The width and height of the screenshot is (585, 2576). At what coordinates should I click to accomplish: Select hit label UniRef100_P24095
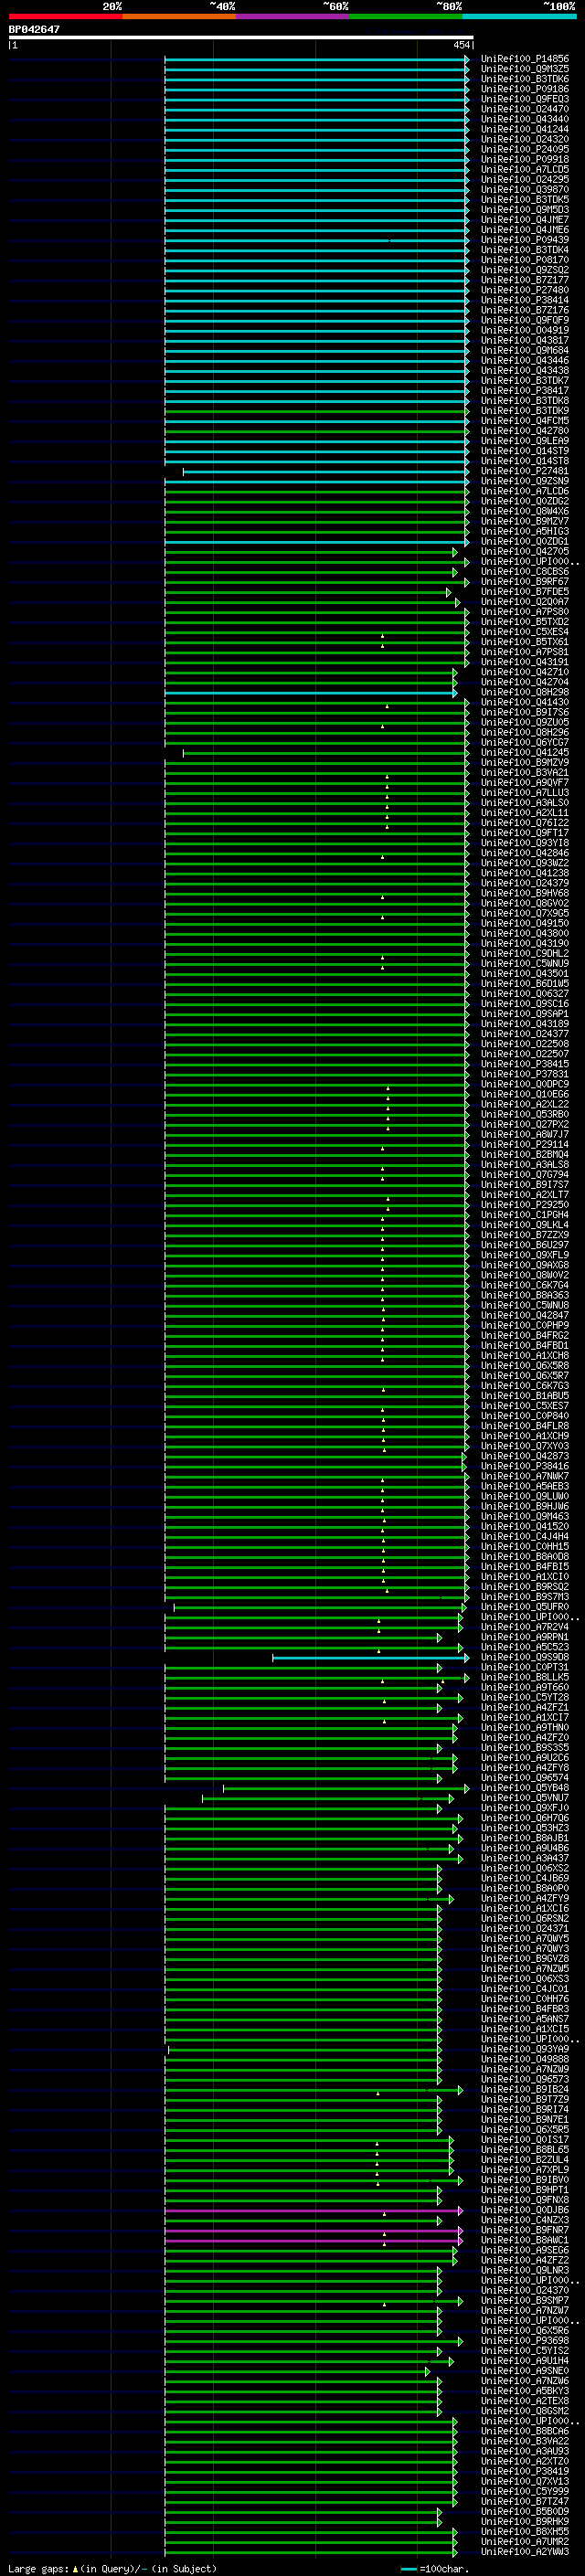coord(525,149)
